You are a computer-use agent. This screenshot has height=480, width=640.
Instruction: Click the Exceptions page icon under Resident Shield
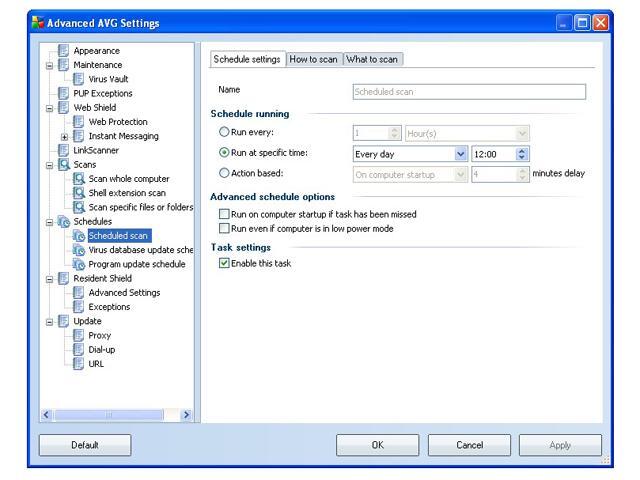click(x=78, y=307)
